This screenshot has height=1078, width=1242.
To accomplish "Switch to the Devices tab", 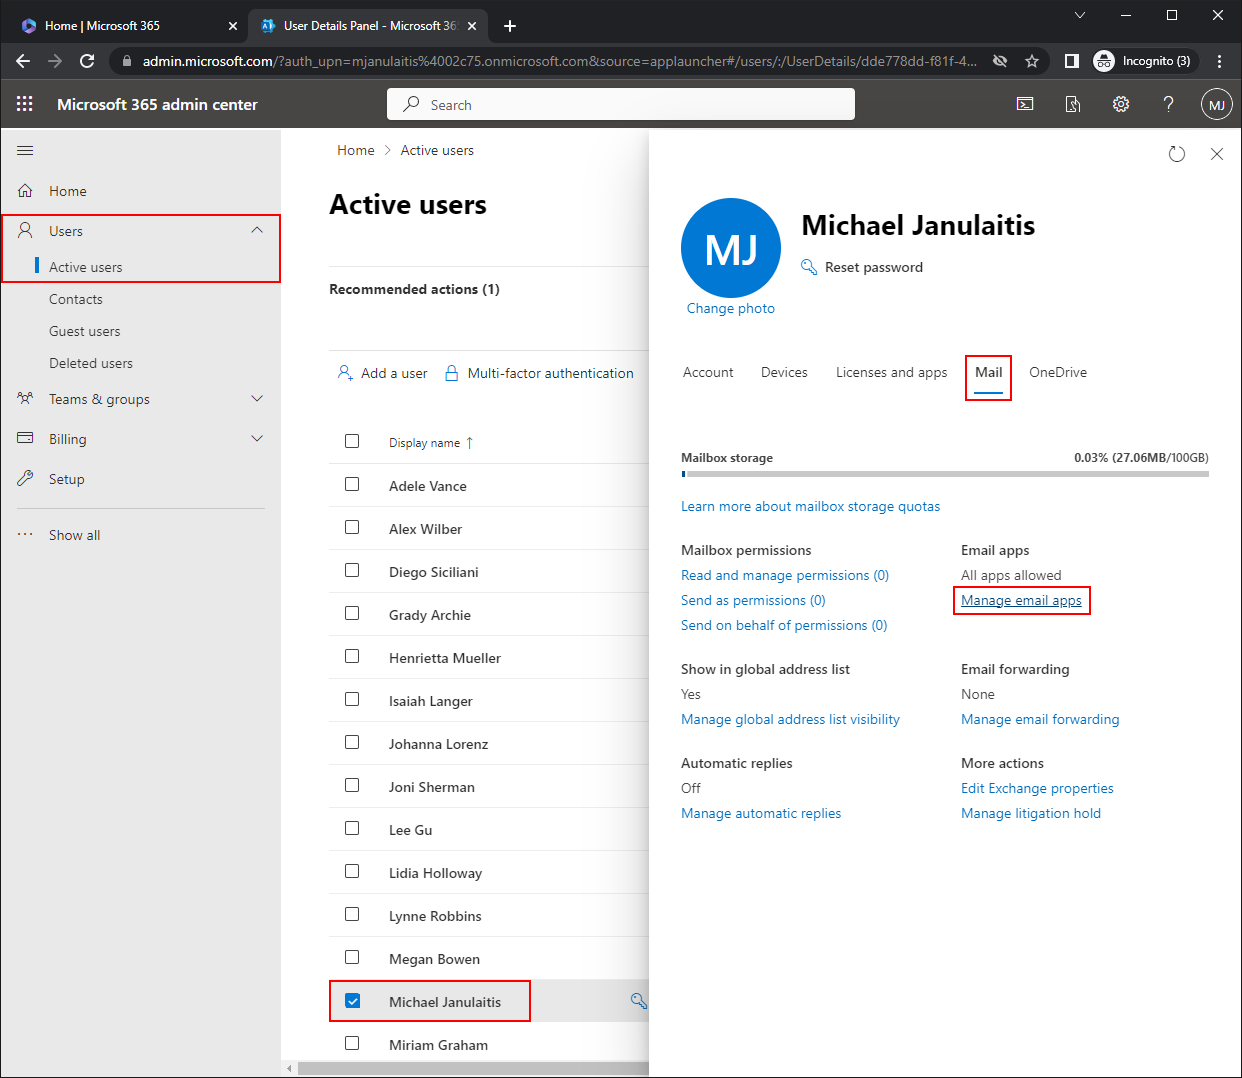I will (784, 372).
